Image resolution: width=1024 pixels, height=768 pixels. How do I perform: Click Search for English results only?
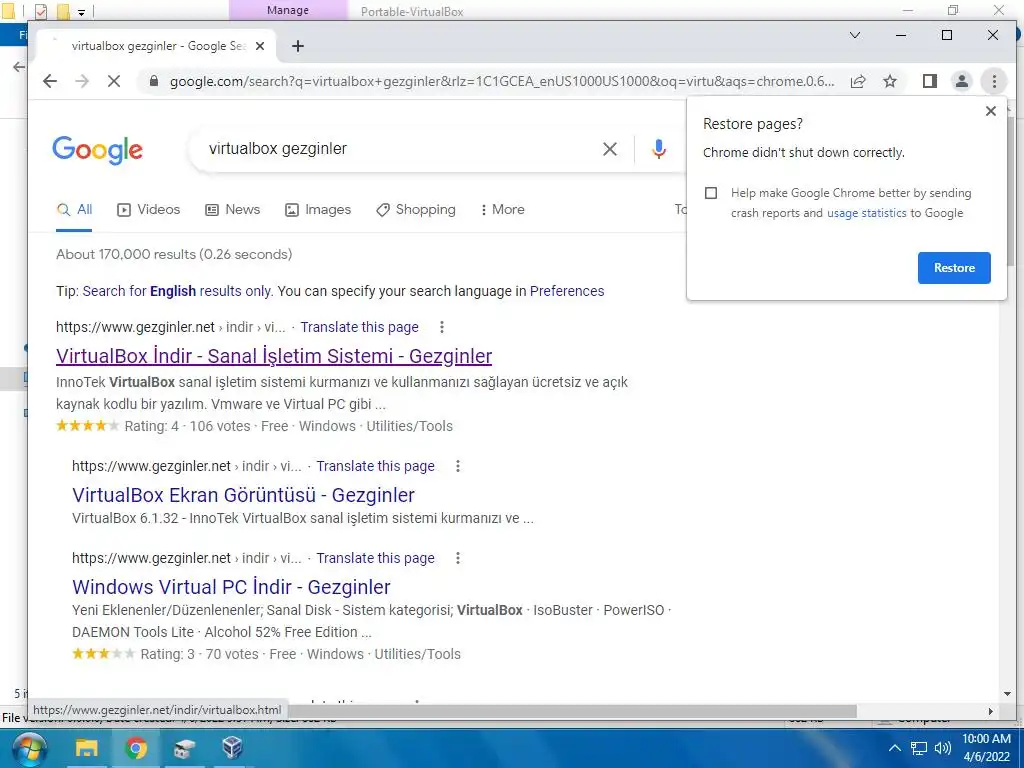click(177, 291)
